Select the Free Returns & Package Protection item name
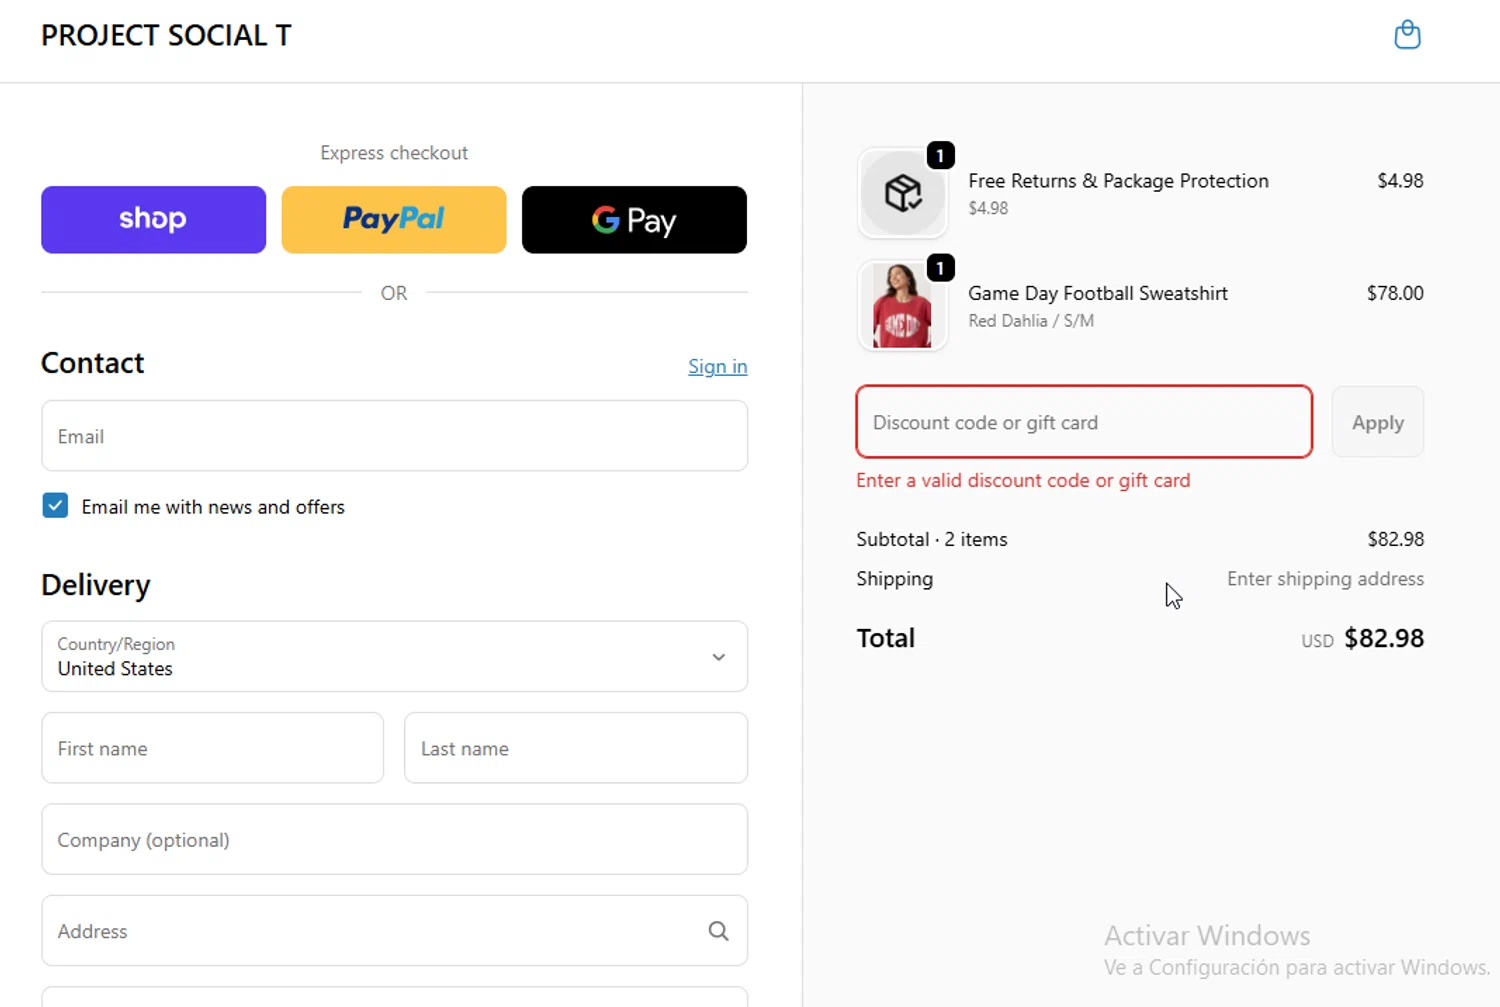Image resolution: width=1500 pixels, height=1007 pixels. point(1118,181)
